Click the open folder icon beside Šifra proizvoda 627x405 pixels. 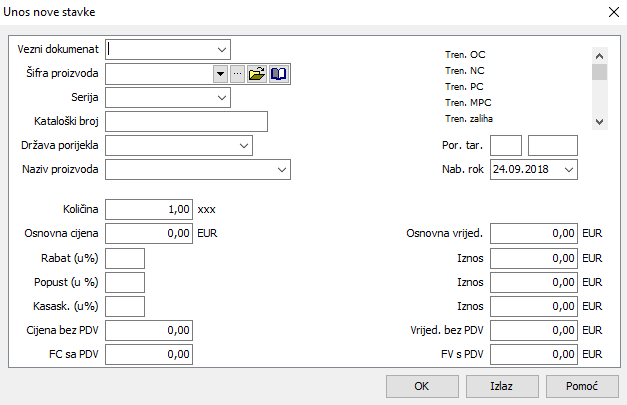coord(257,73)
